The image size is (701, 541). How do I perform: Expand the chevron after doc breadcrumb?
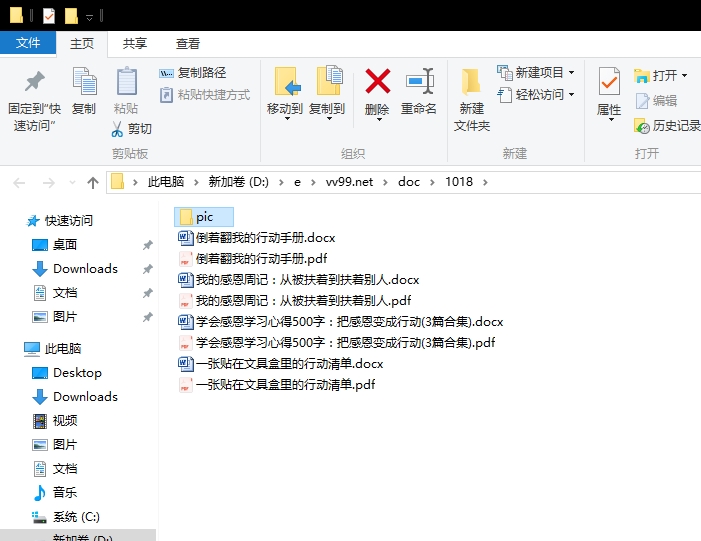click(x=432, y=182)
